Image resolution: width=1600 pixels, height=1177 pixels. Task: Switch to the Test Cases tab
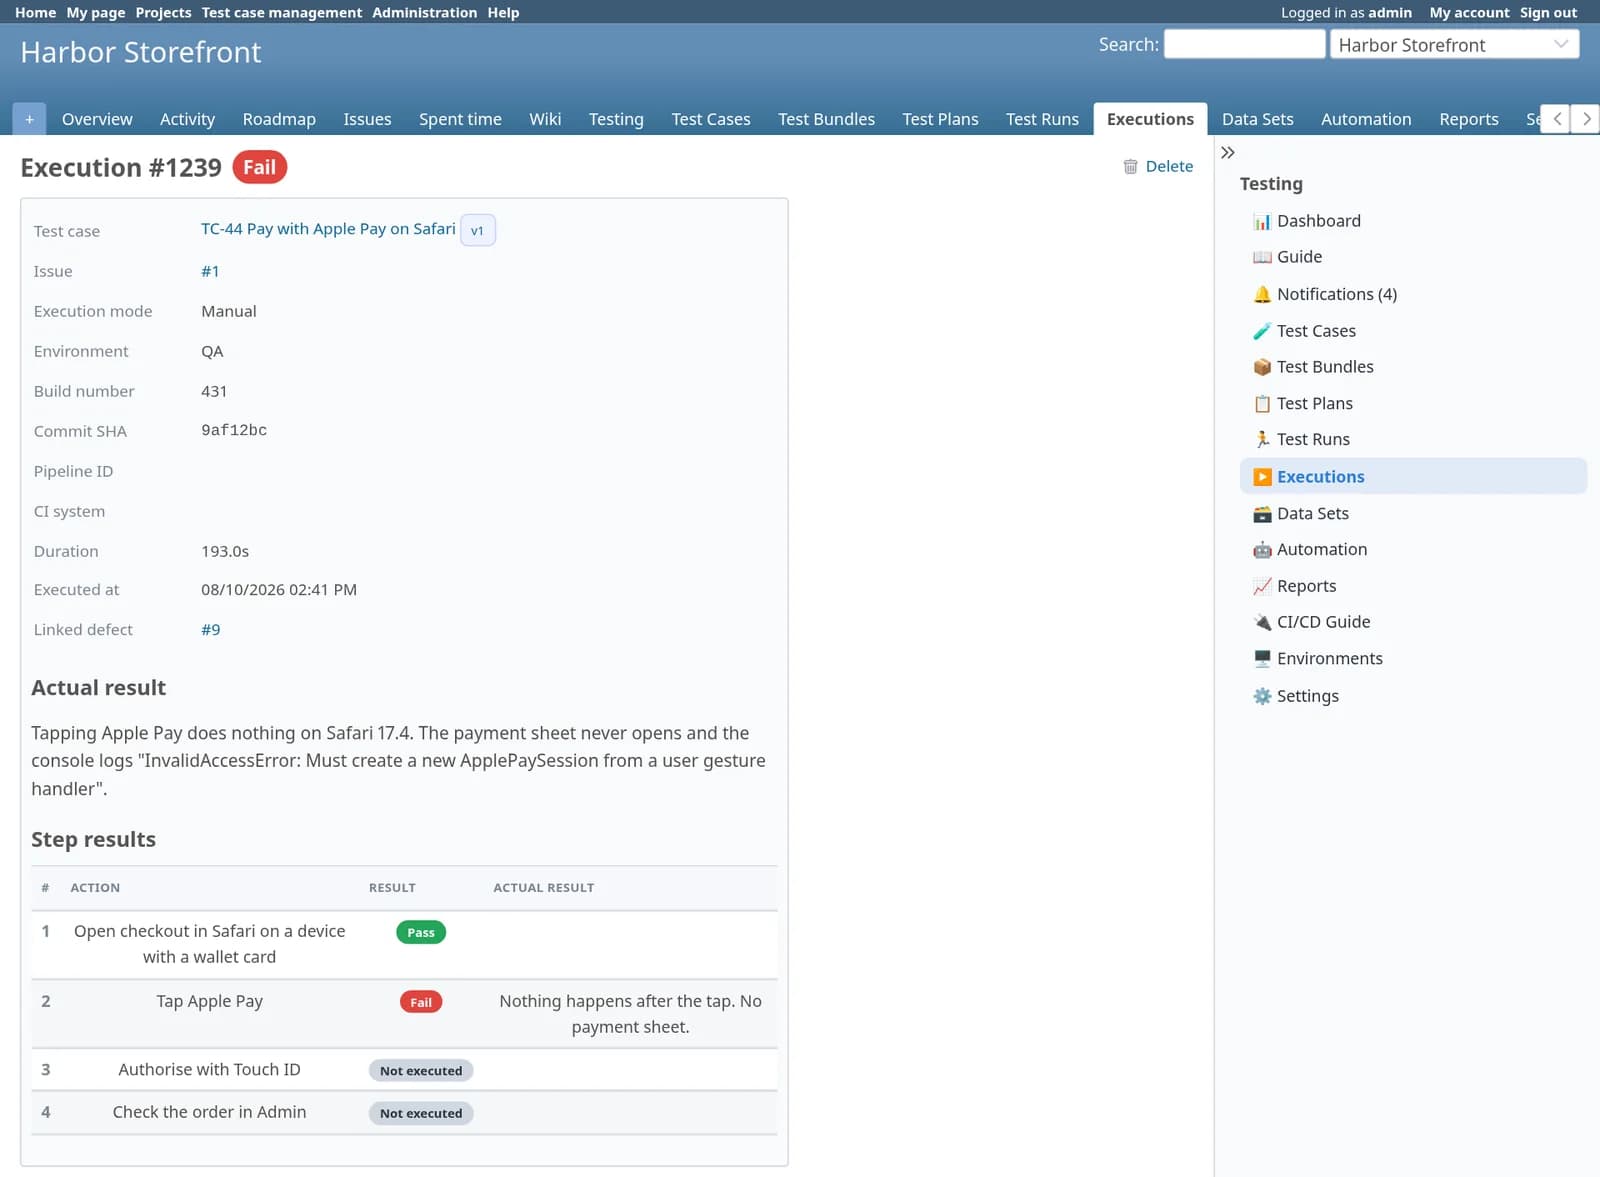[x=710, y=119]
